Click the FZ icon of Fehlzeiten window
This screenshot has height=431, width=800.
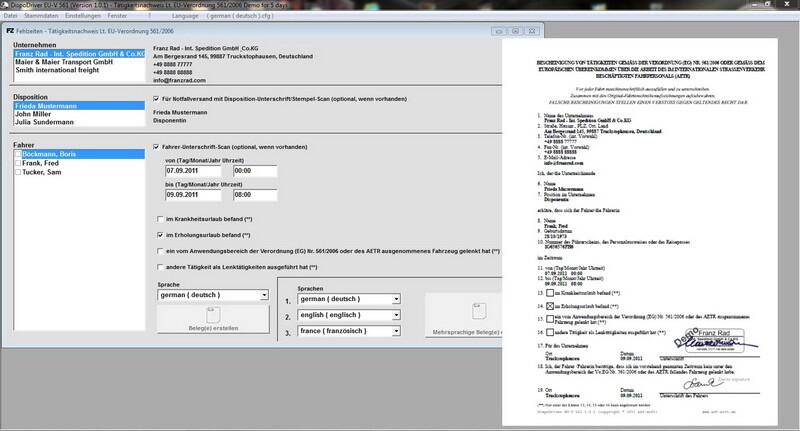10,31
